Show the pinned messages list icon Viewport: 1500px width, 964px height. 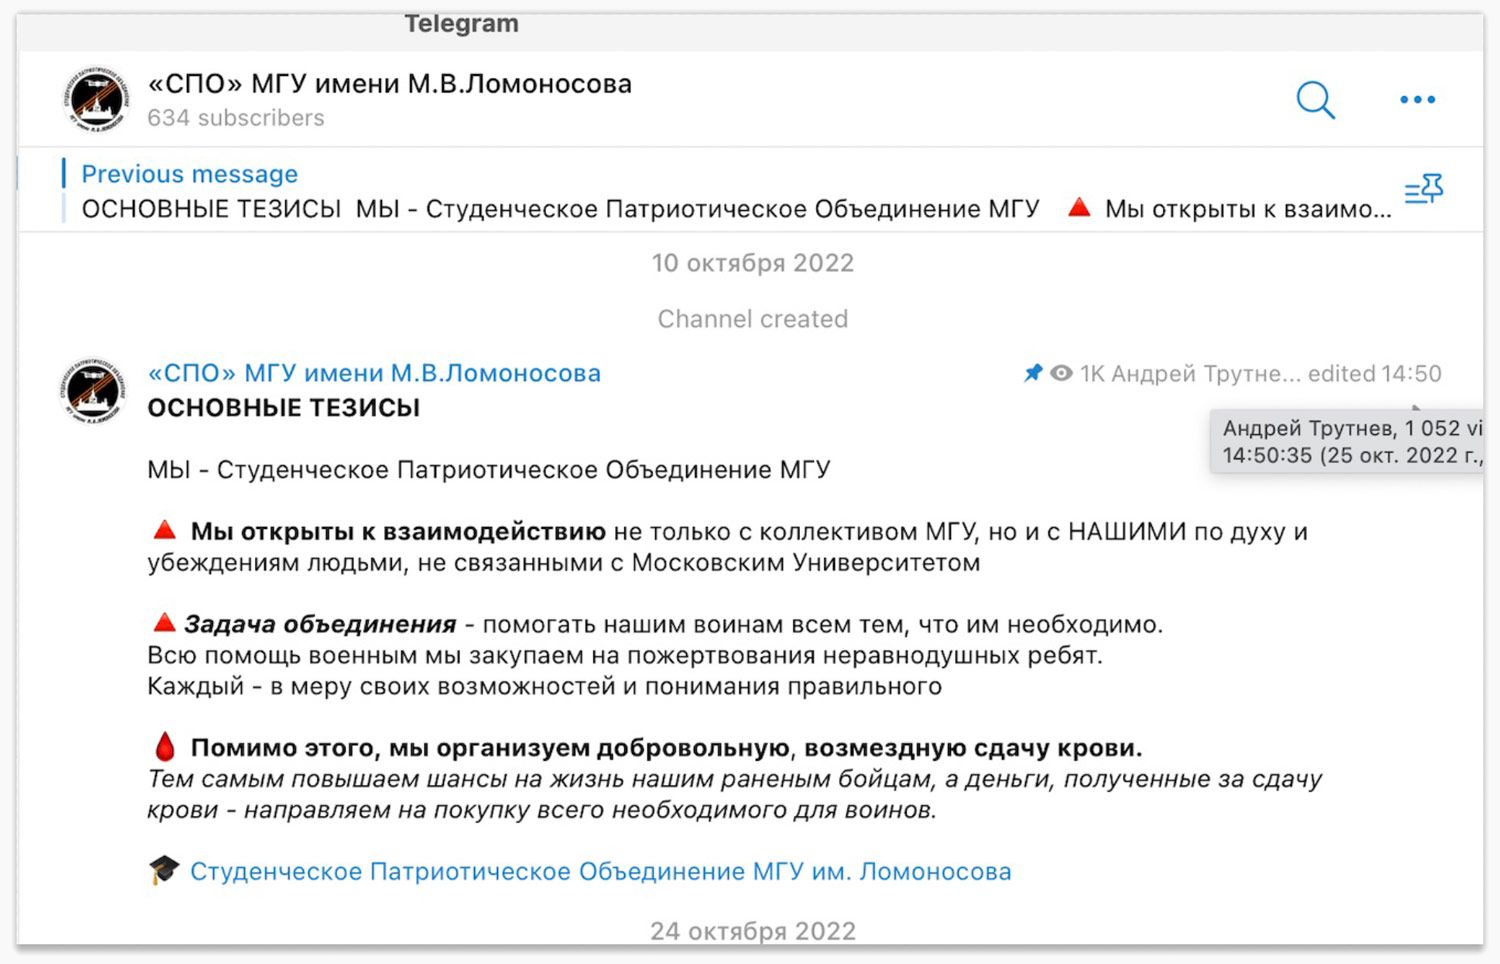point(1423,189)
